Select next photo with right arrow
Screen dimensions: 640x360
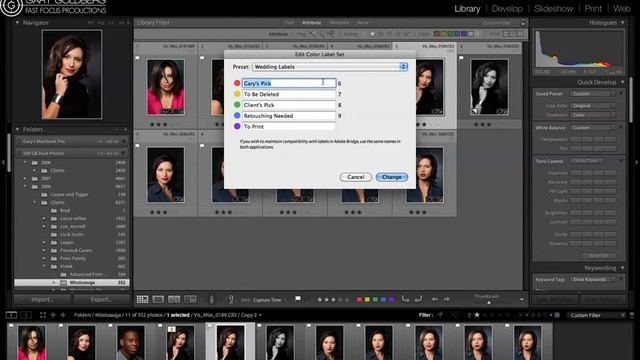(x=447, y=299)
